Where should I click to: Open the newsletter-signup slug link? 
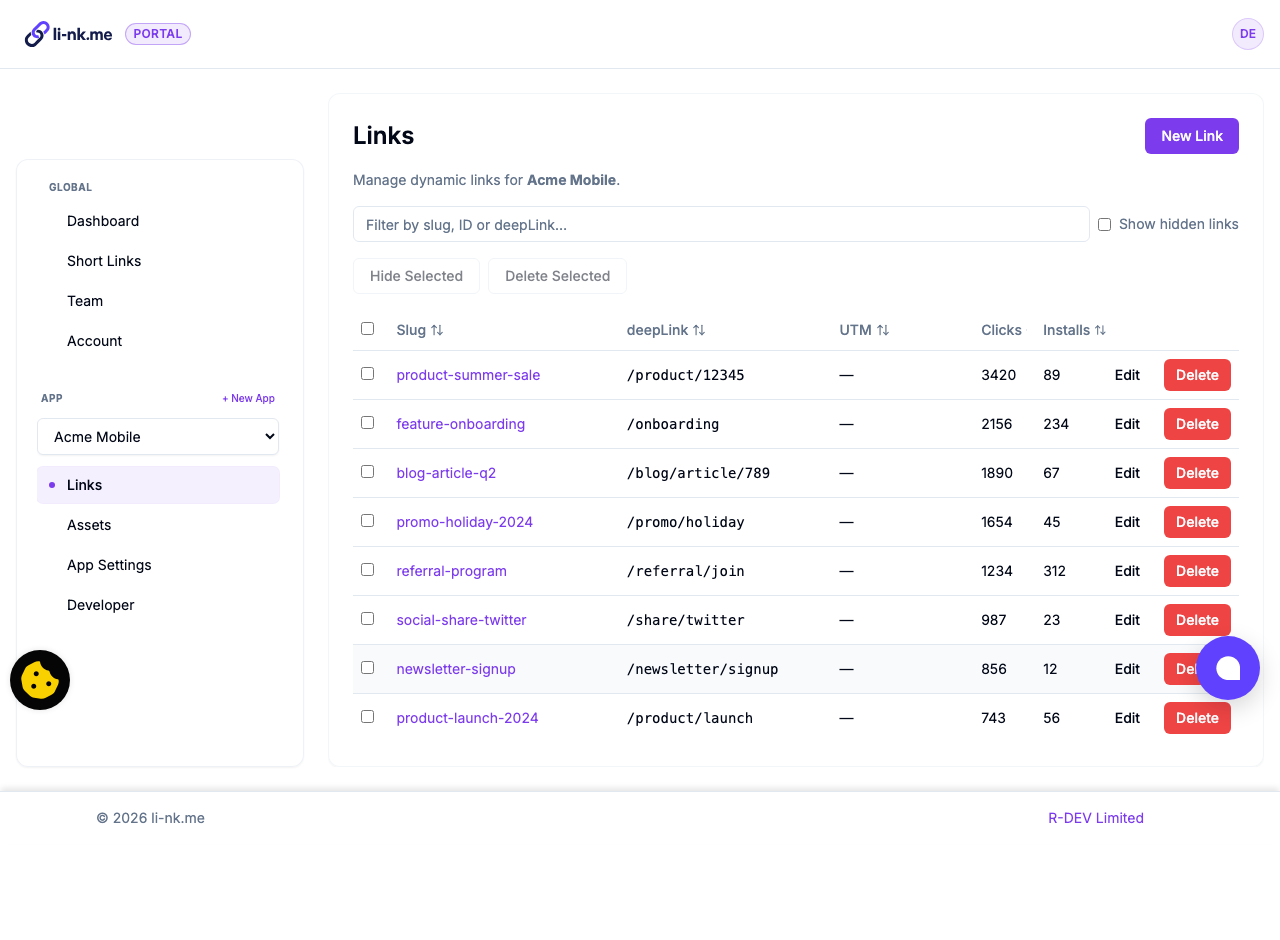pyautogui.click(x=456, y=669)
